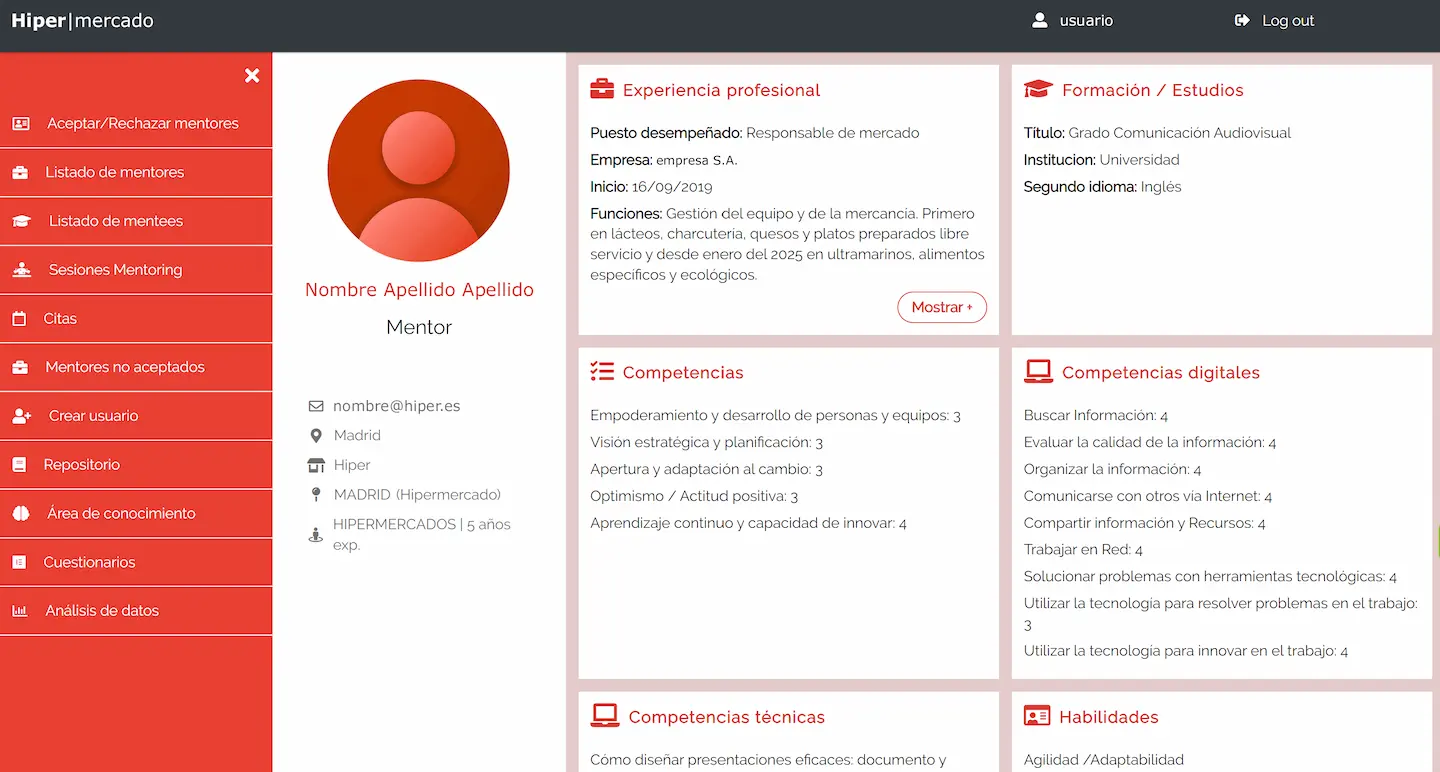
Task: Open Aceptar/Rechazar mentores menu item
Action: point(136,124)
